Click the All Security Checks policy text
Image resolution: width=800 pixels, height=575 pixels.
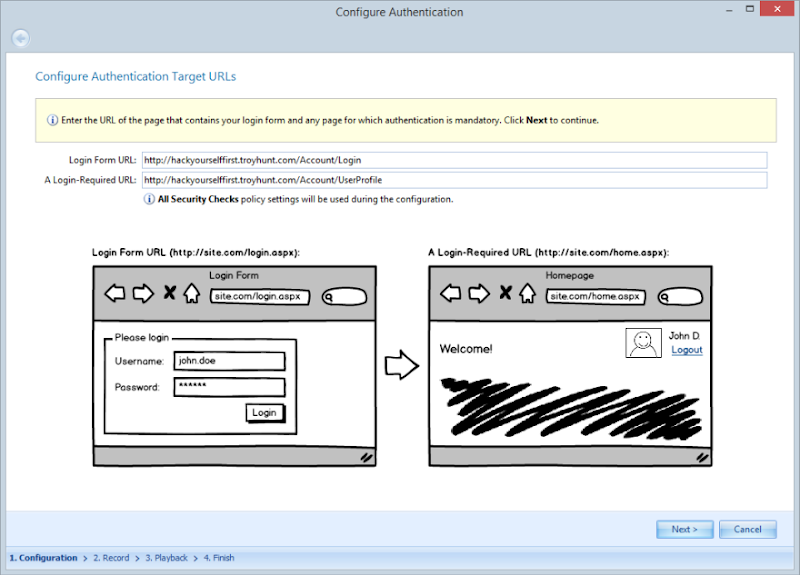pos(305,199)
